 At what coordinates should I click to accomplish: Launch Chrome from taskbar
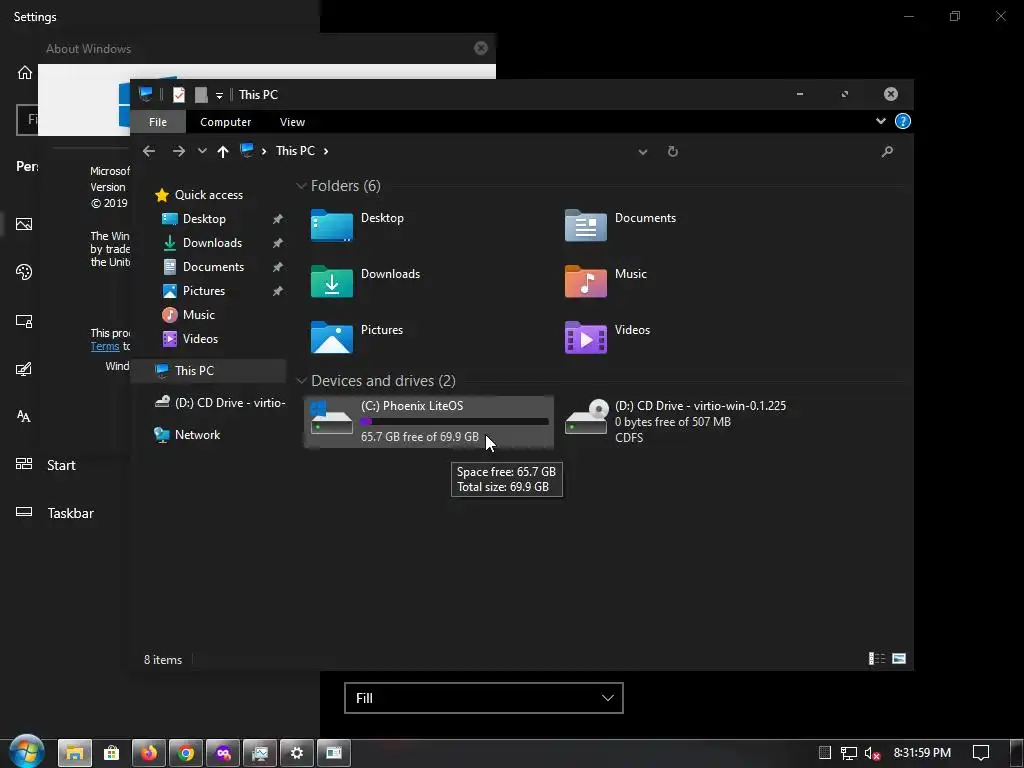[186, 753]
